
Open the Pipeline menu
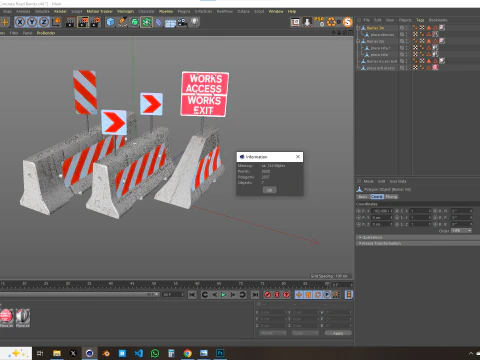point(166,11)
